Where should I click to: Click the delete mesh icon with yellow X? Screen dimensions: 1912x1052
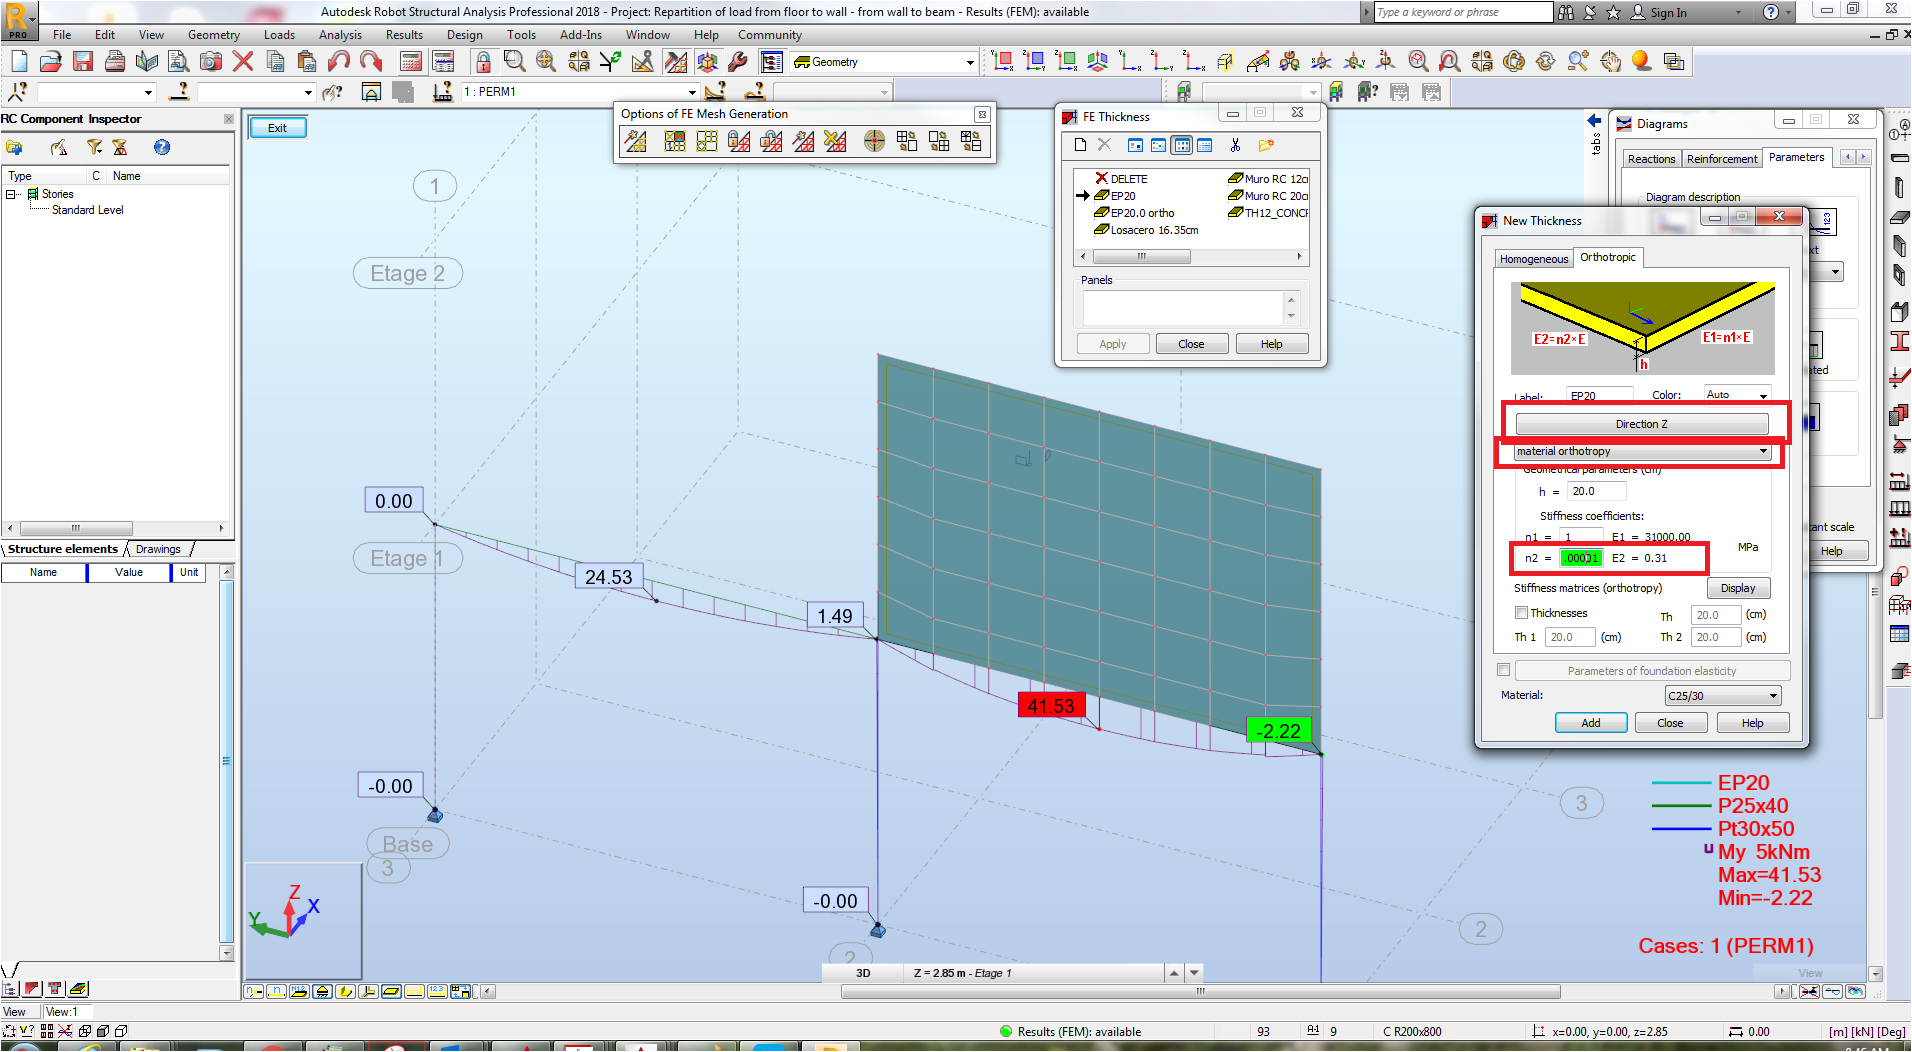[x=835, y=141]
